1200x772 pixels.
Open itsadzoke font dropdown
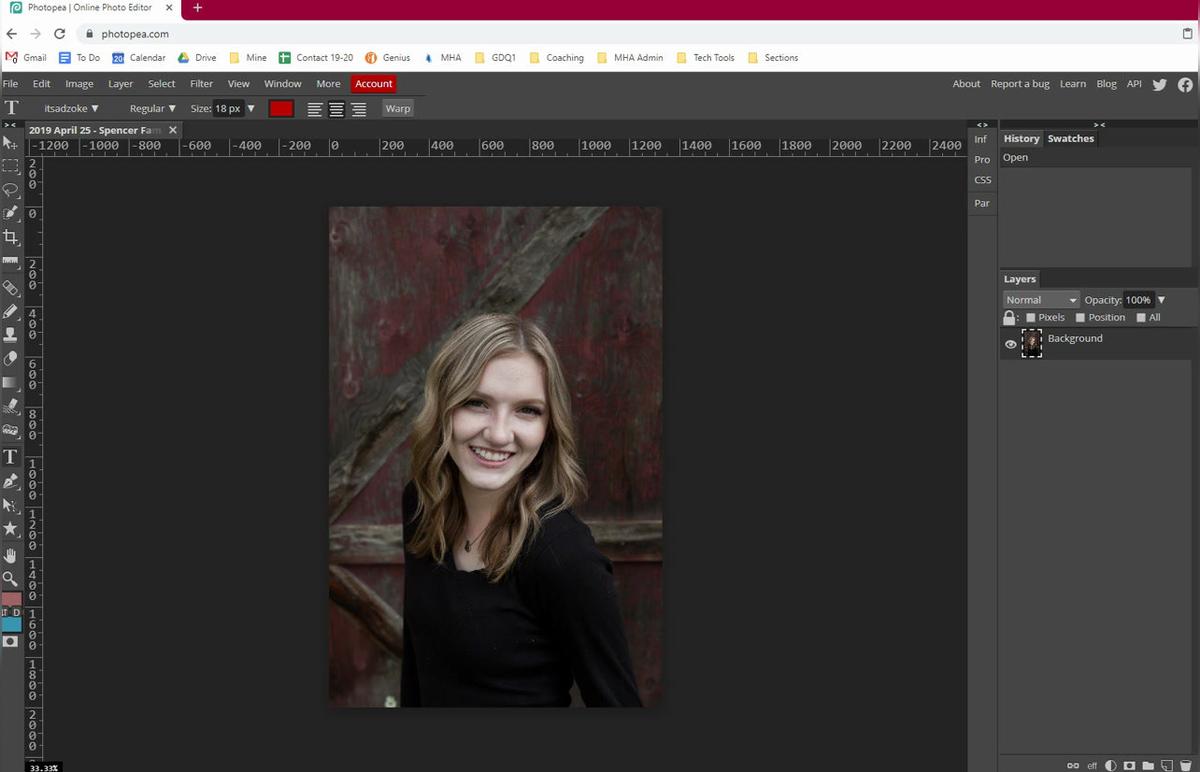pos(71,108)
